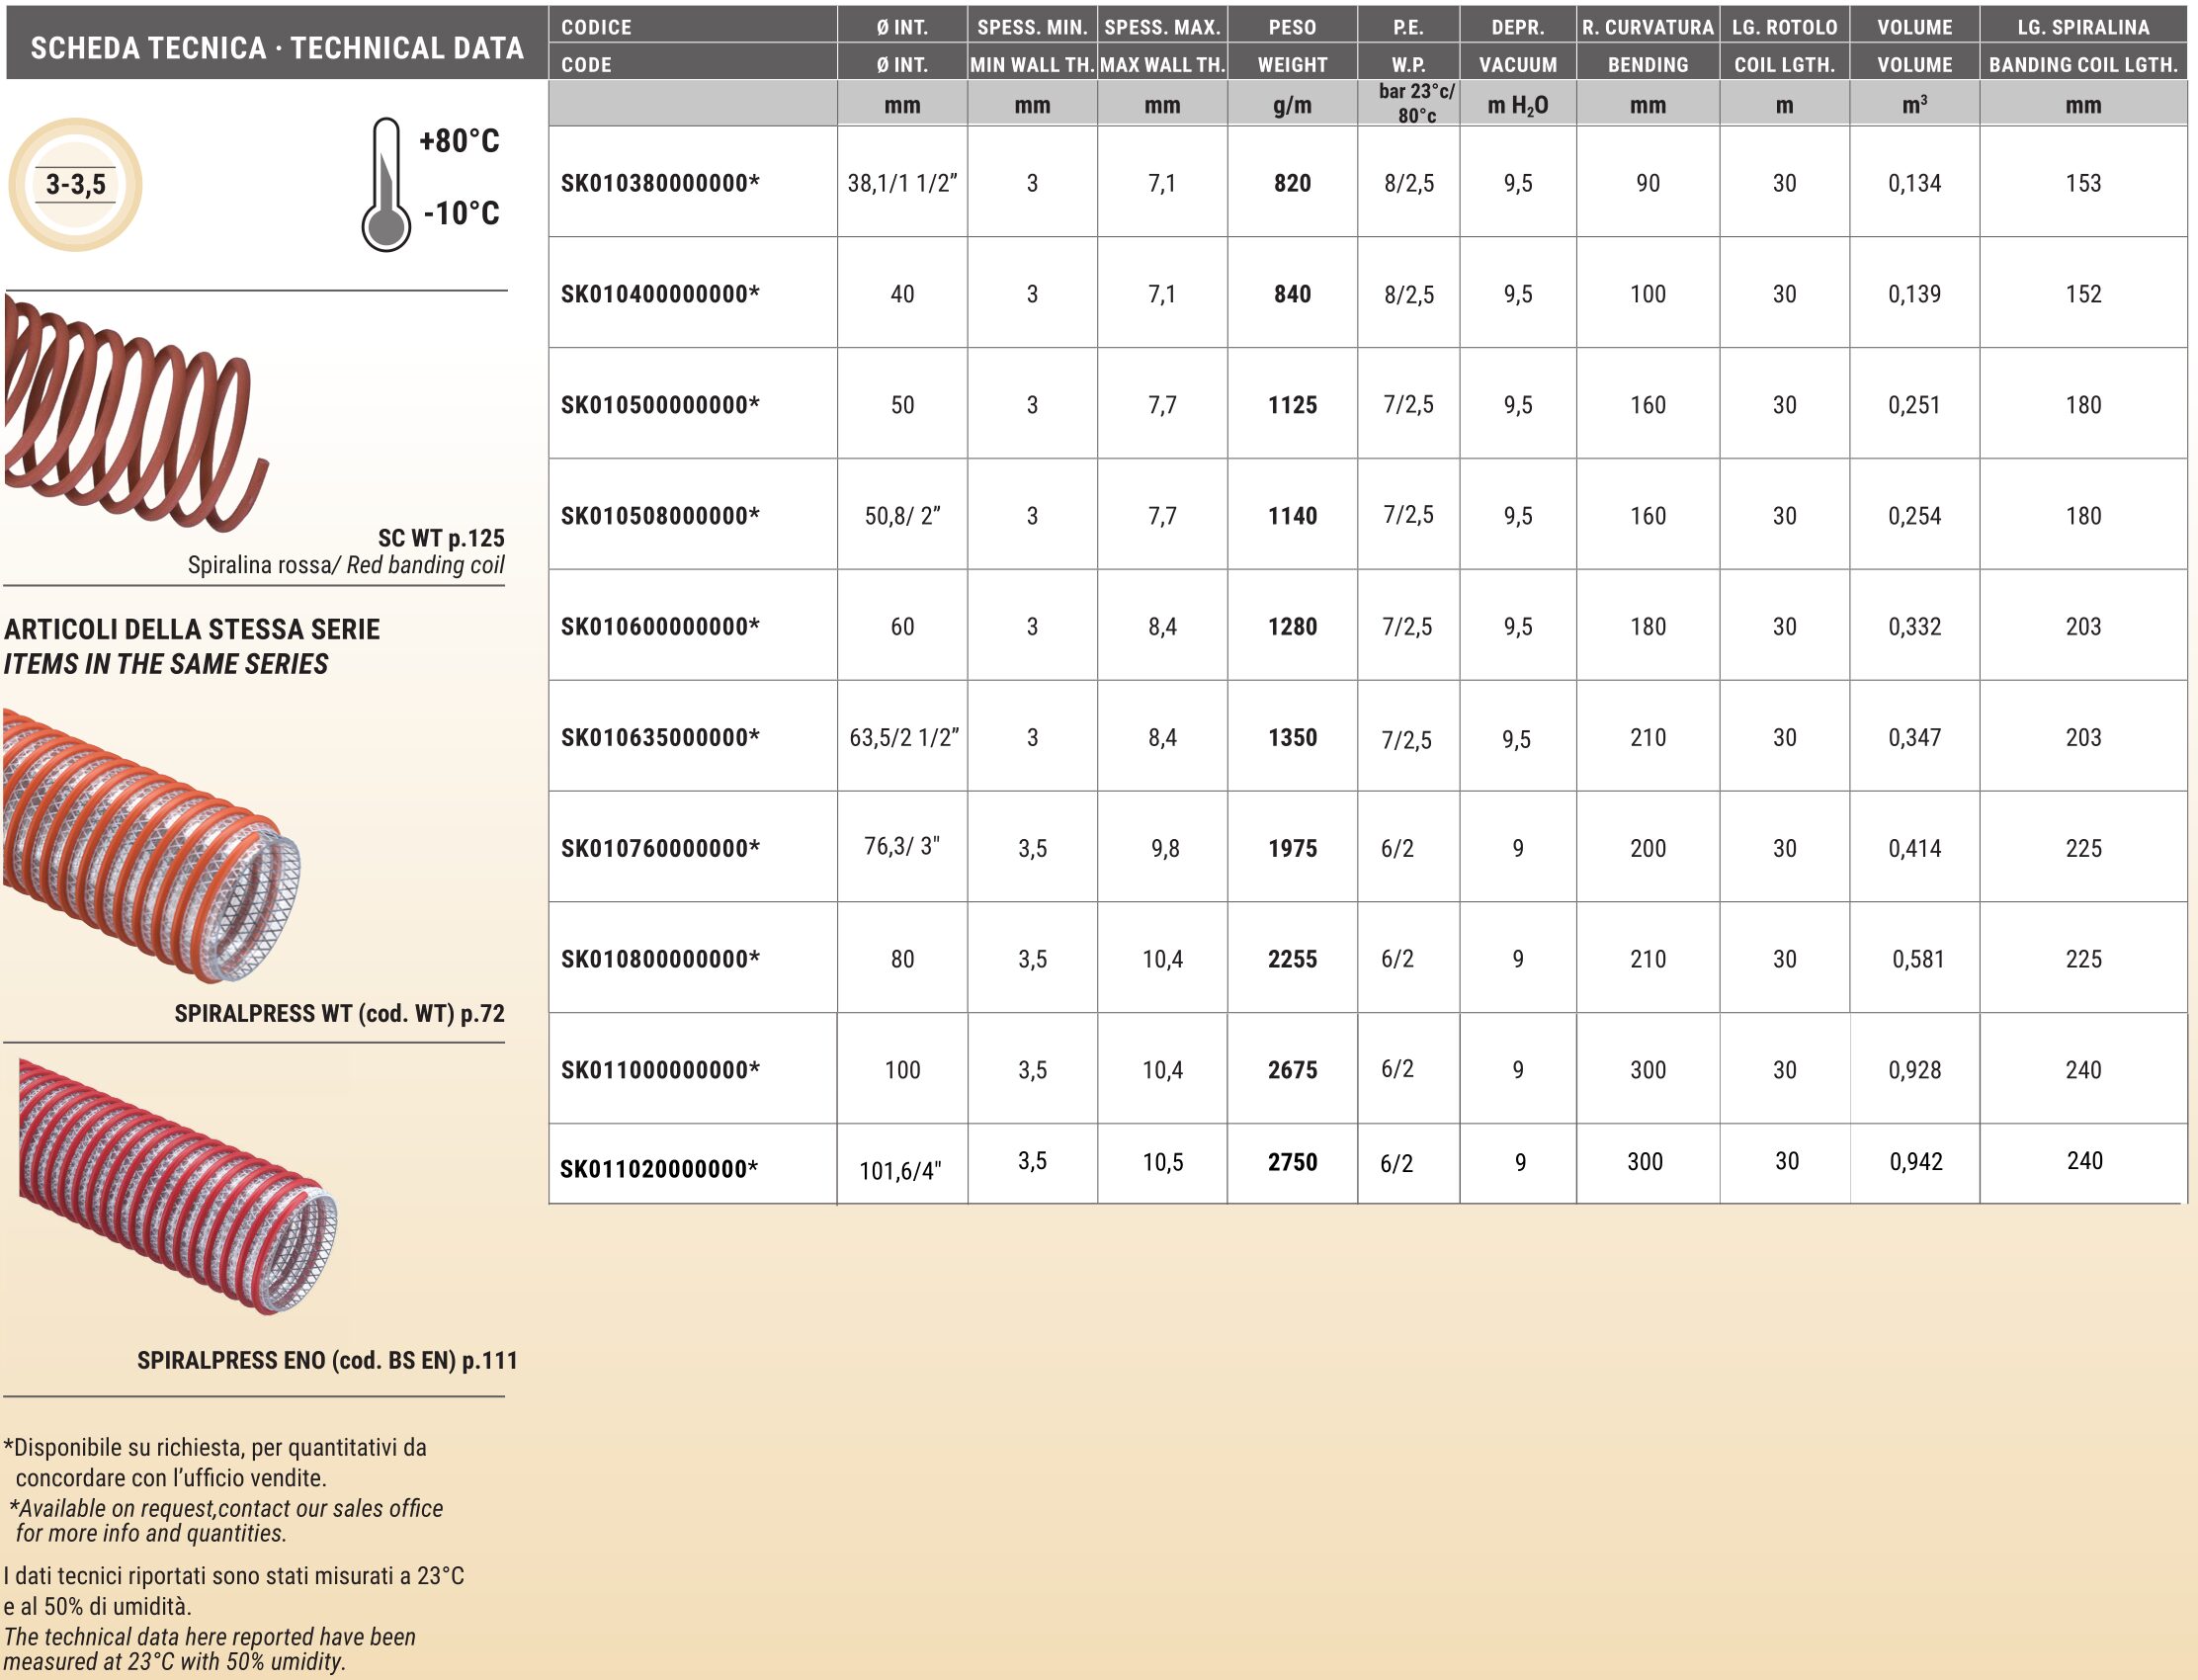Open SPIRALPRESS ENO (cod. BS EN) p.111 link

(327, 1360)
